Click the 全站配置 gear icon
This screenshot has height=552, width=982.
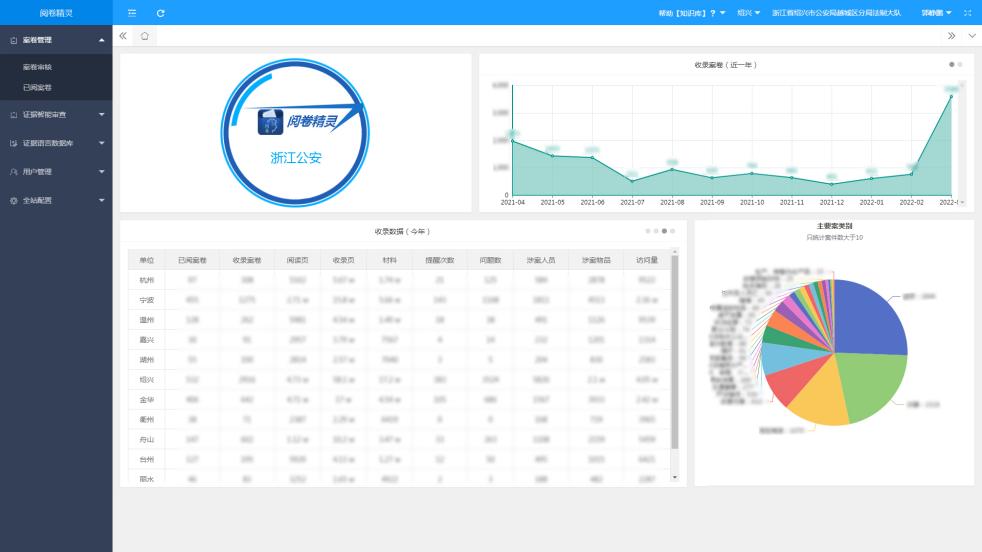click(x=14, y=200)
